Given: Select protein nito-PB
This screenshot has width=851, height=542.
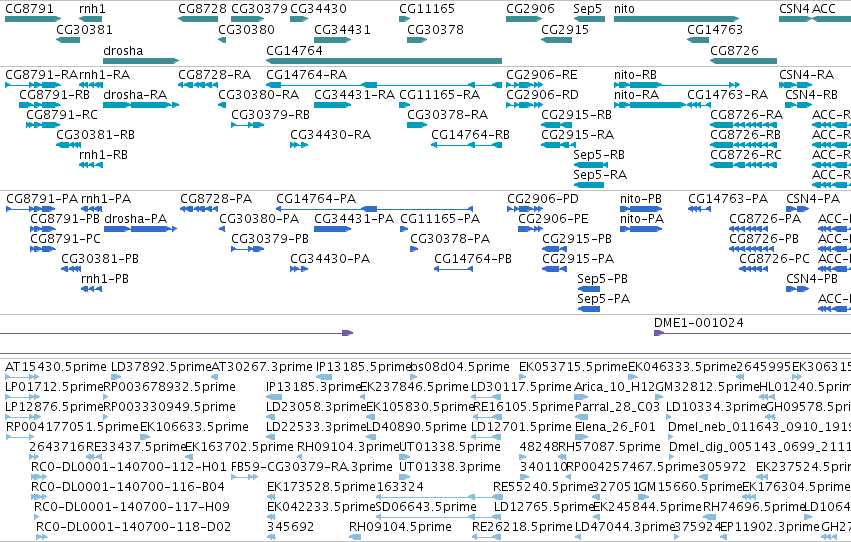Looking at the screenshot, I should pos(641,199).
